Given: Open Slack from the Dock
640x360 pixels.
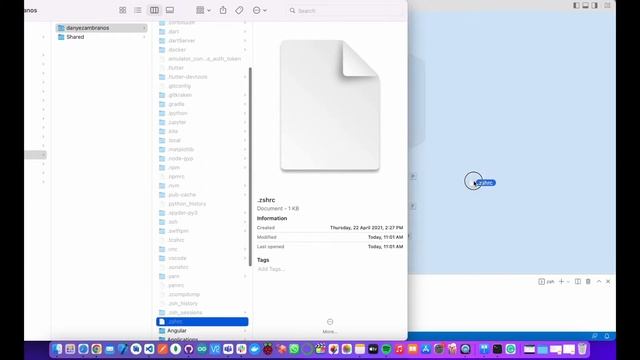Looking at the screenshot, I should pos(241,349).
